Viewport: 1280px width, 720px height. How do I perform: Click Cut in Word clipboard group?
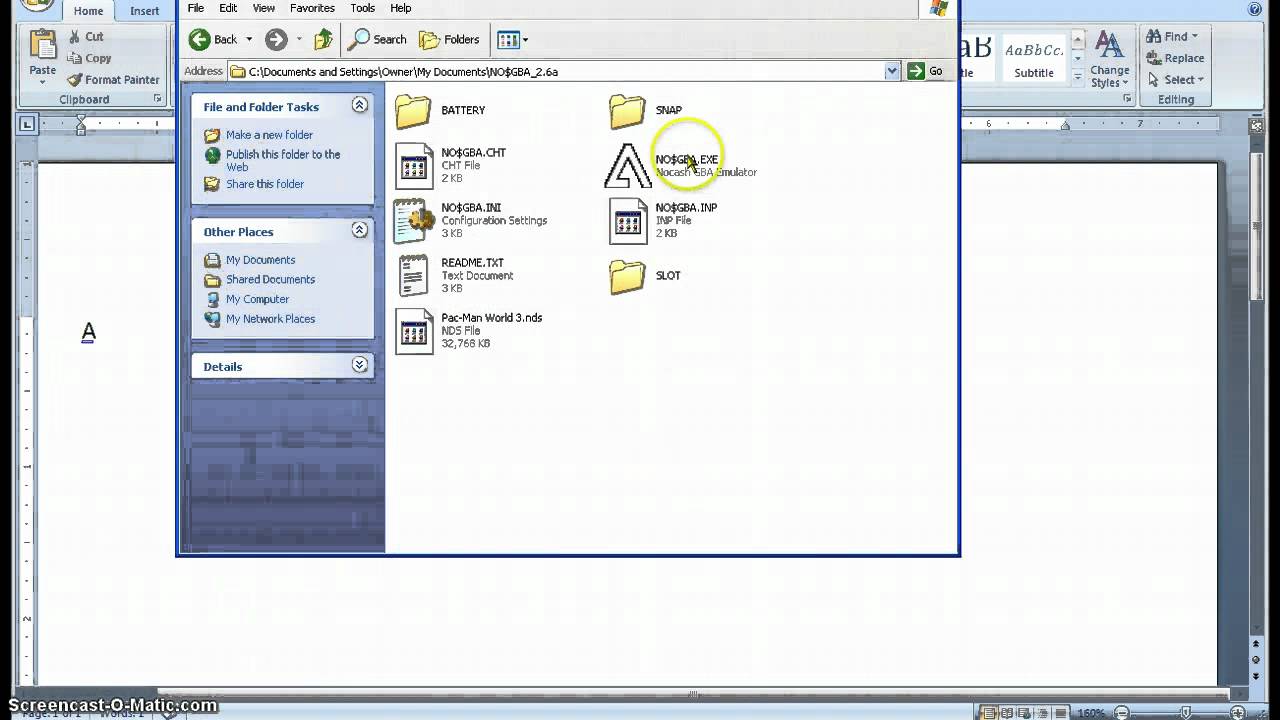pos(86,37)
